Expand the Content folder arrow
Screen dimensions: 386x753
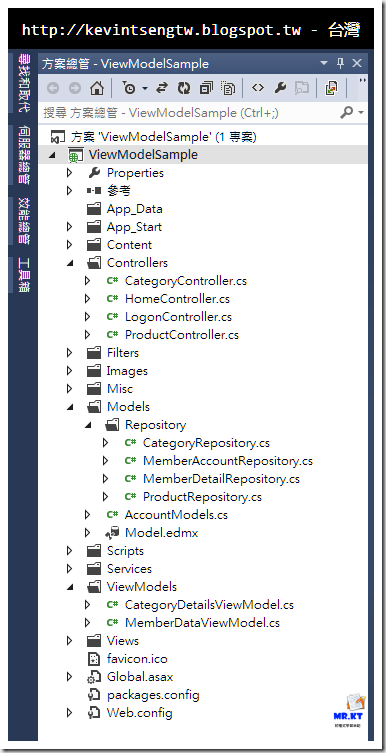pyautogui.click(x=70, y=245)
